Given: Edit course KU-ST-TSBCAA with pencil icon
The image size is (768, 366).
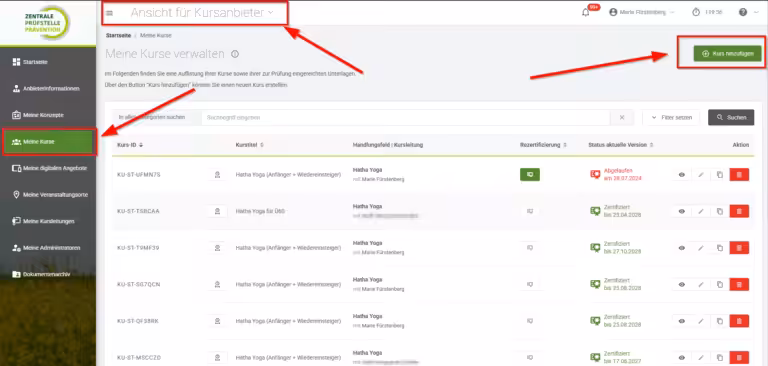Looking at the screenshot, I should pos(700,211).
